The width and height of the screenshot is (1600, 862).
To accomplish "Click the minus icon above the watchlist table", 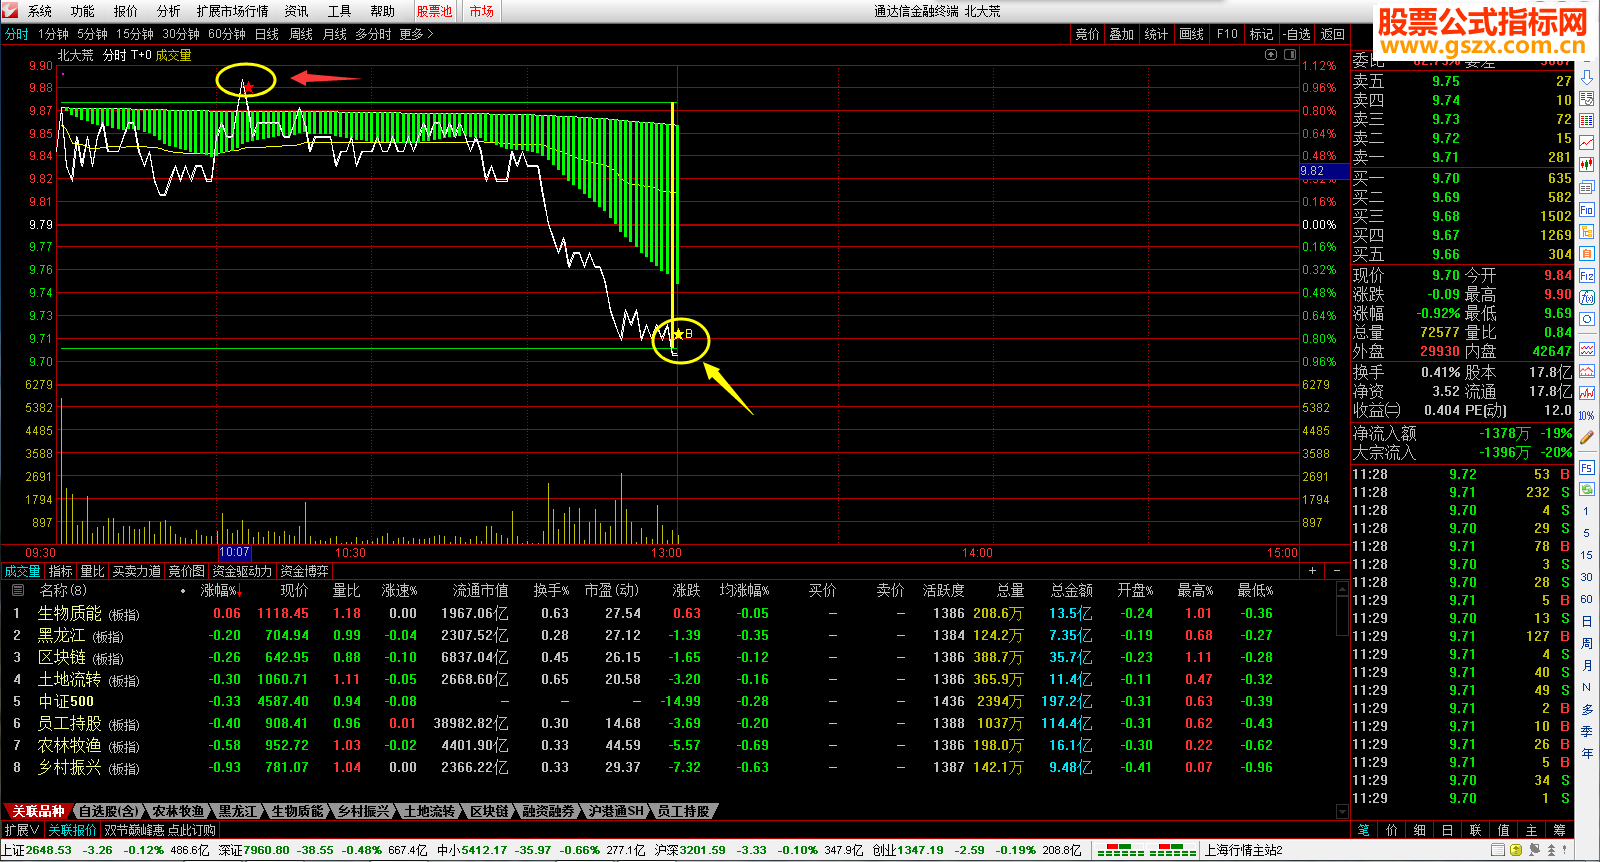I will coord(1337,571).
